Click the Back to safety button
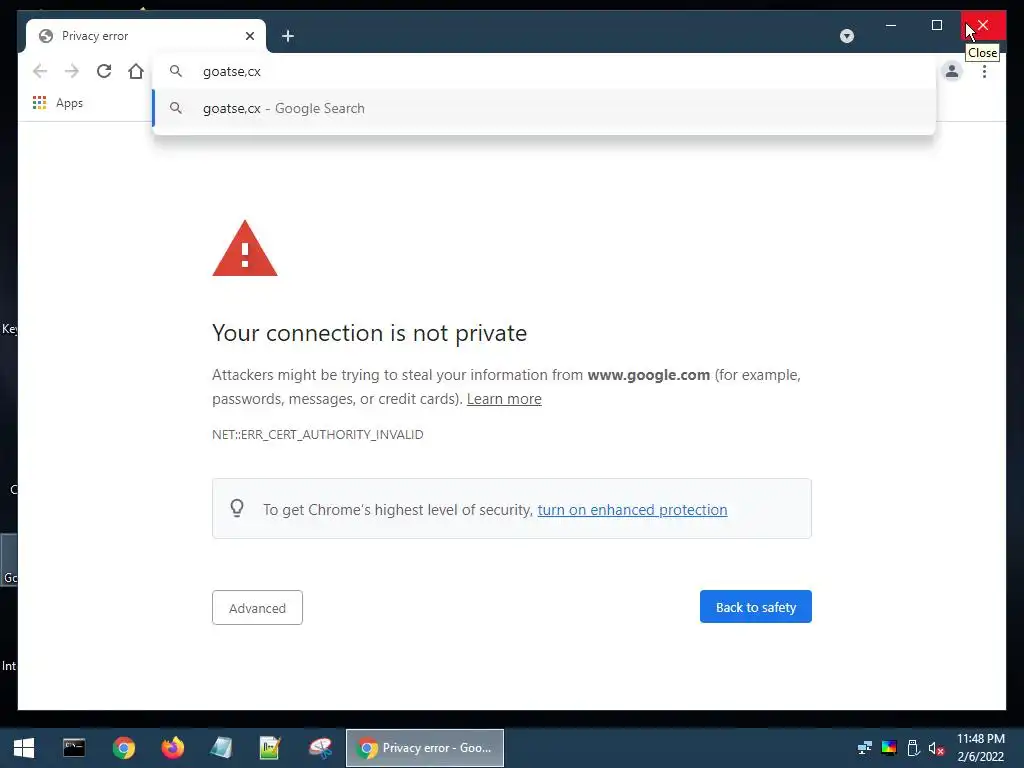 tap(756, 607)
